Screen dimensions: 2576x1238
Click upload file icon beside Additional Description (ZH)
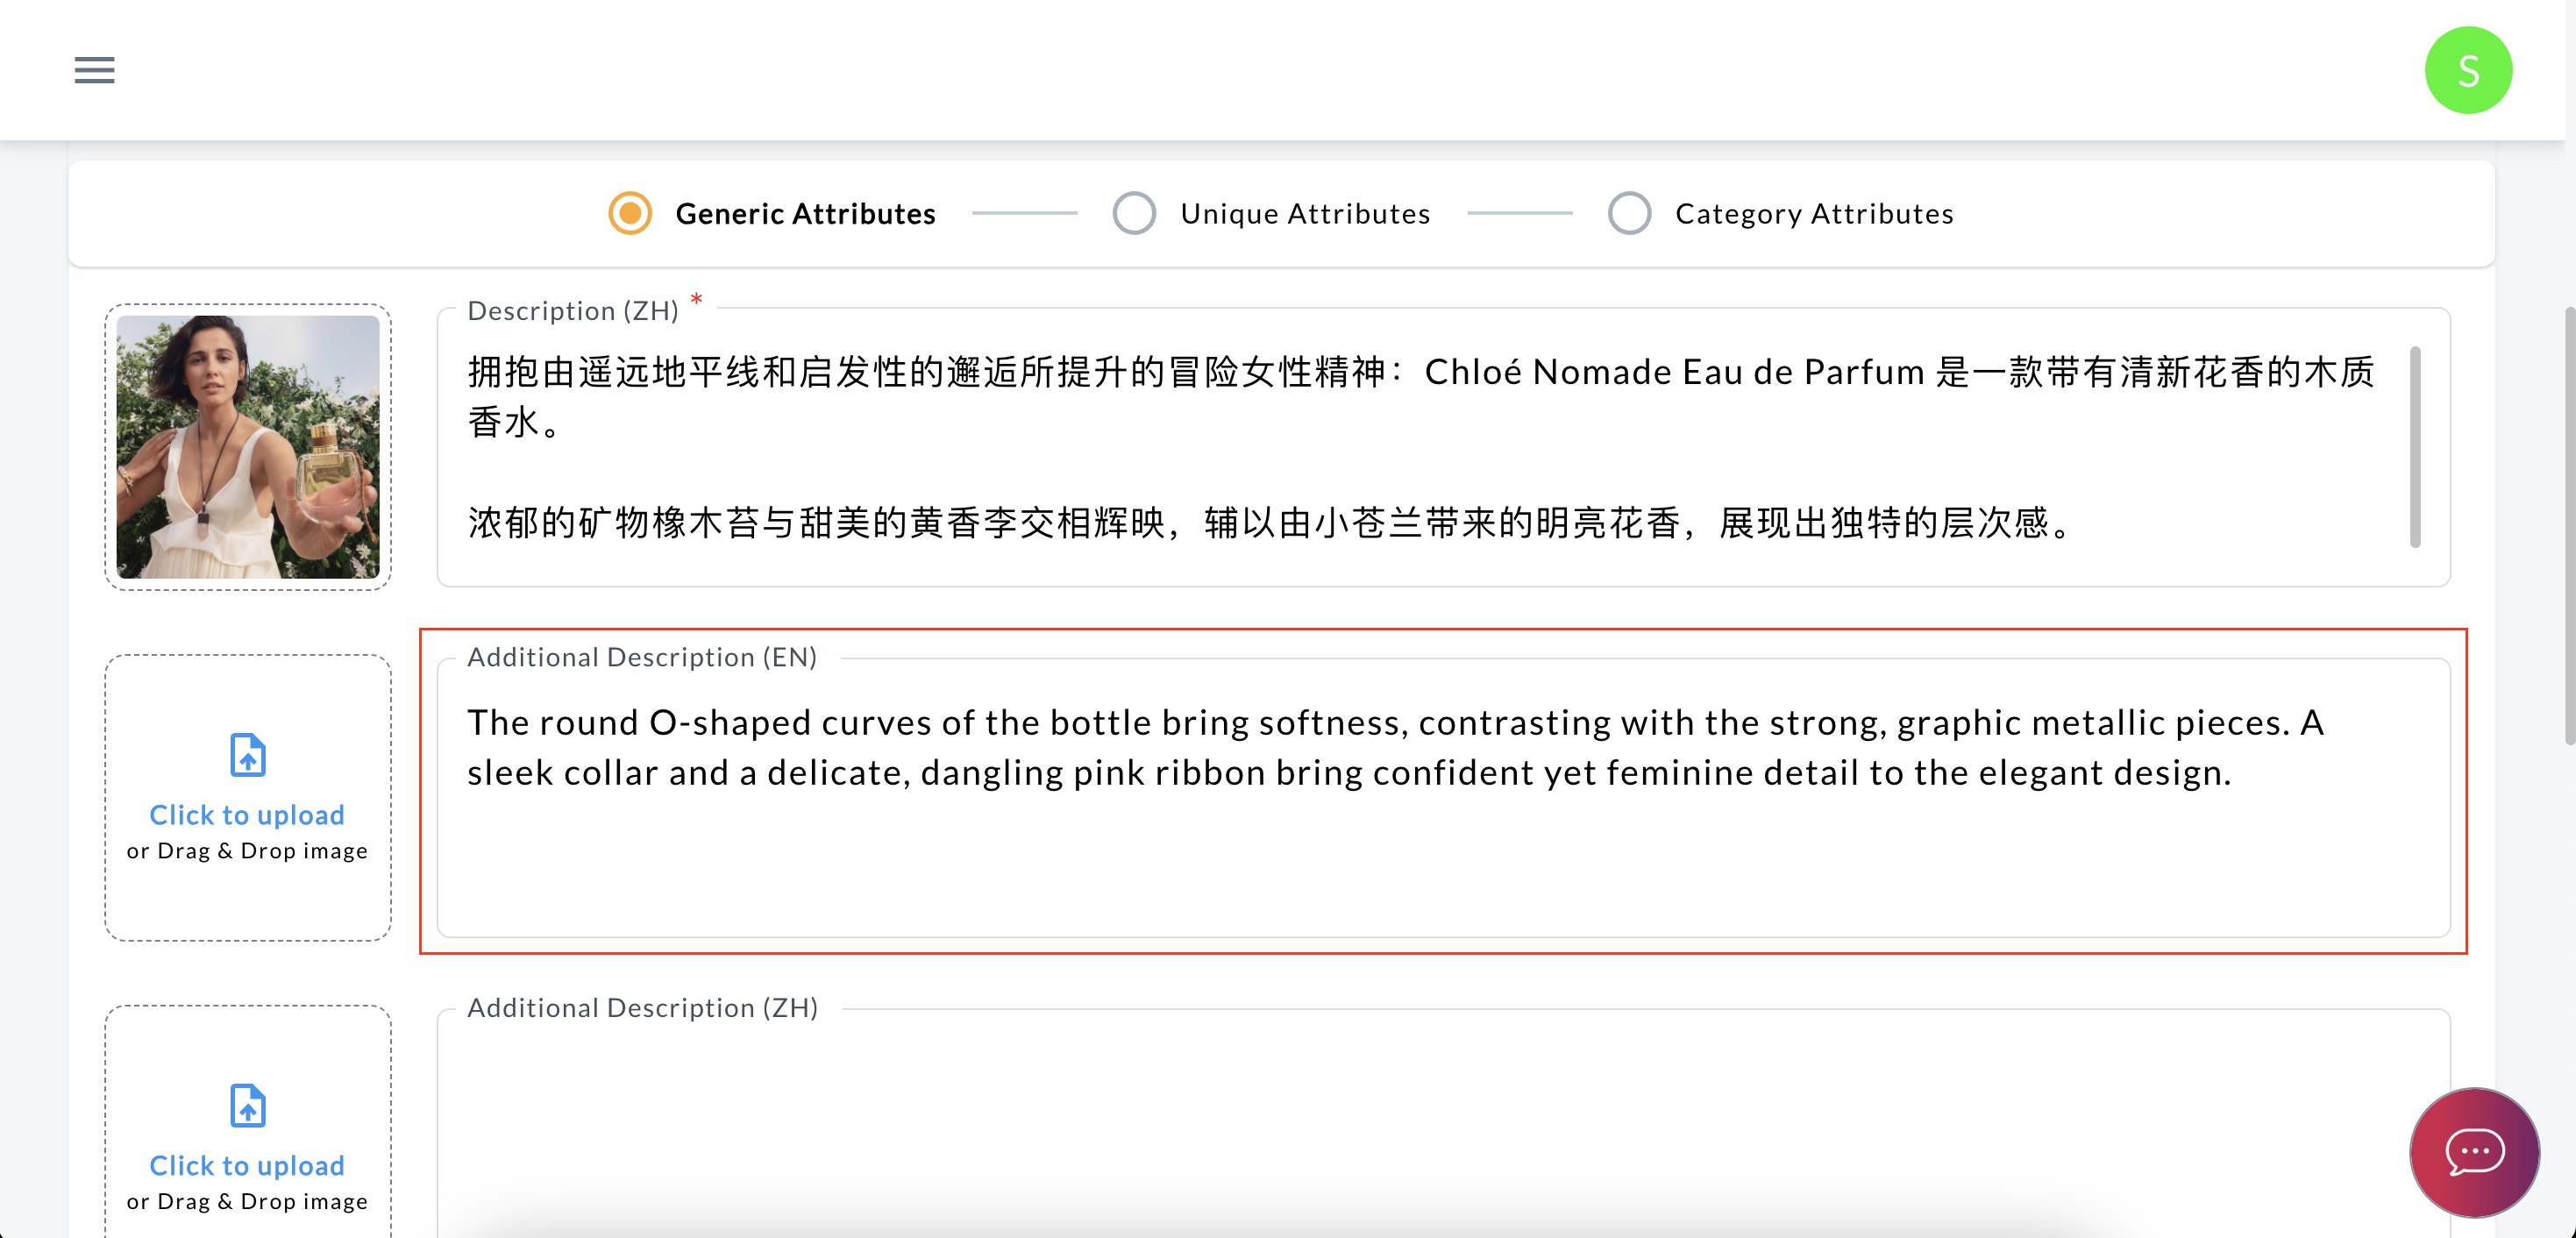[x=247, y=1105]
